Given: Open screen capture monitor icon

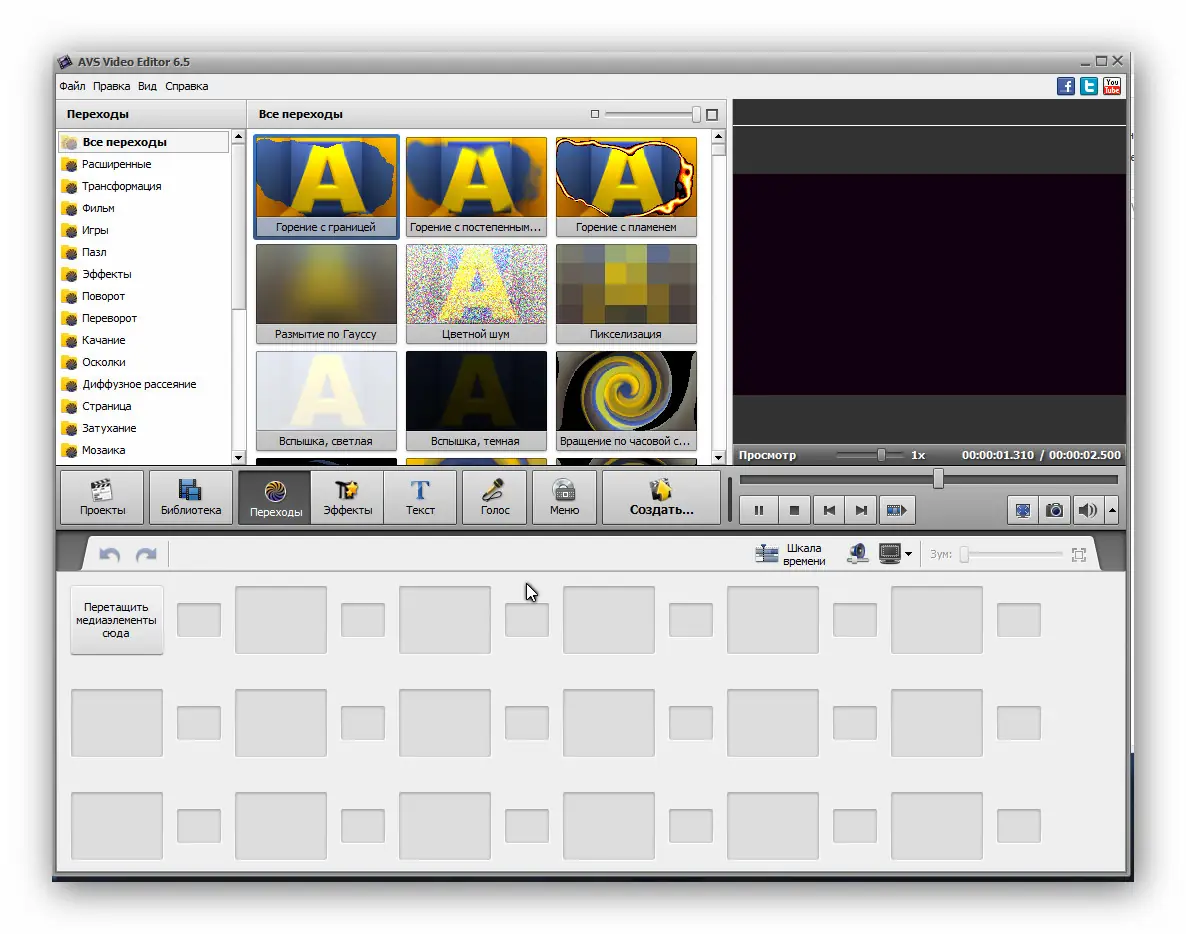Looking at the screenshot, I should pyautogui.click(x=890, y=554).
